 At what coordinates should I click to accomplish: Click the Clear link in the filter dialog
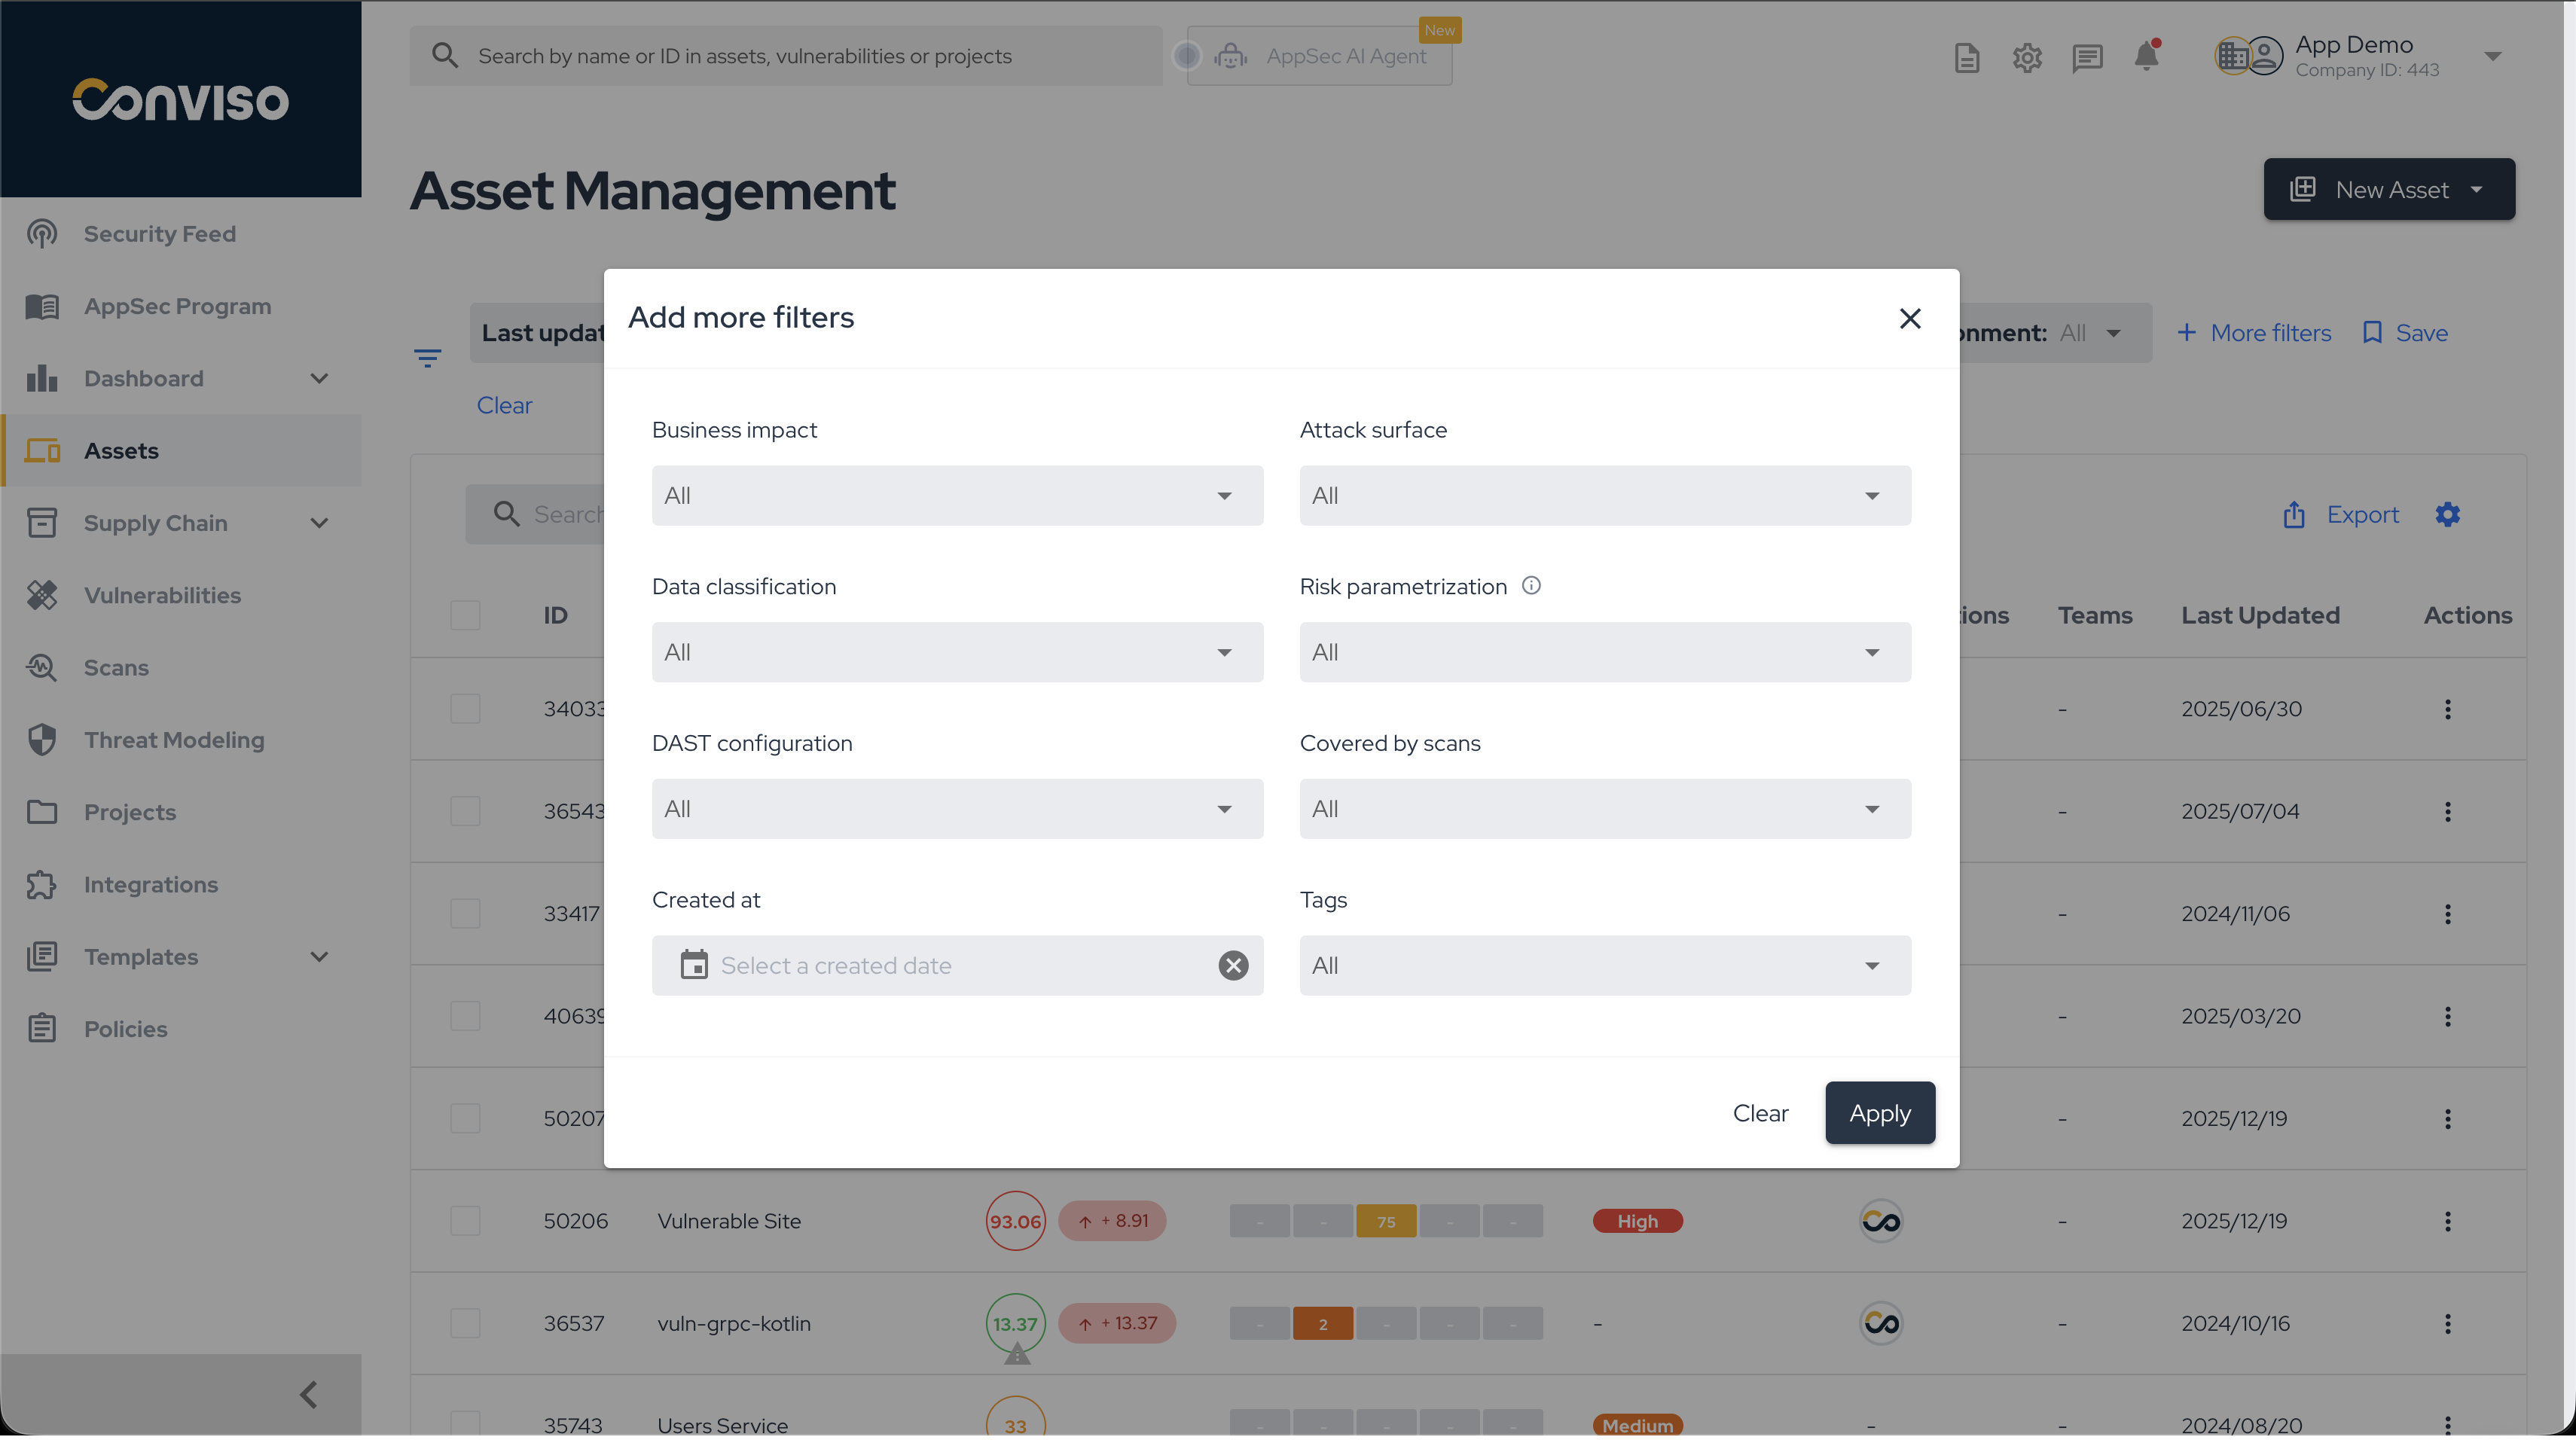tap(1760, 1113)
